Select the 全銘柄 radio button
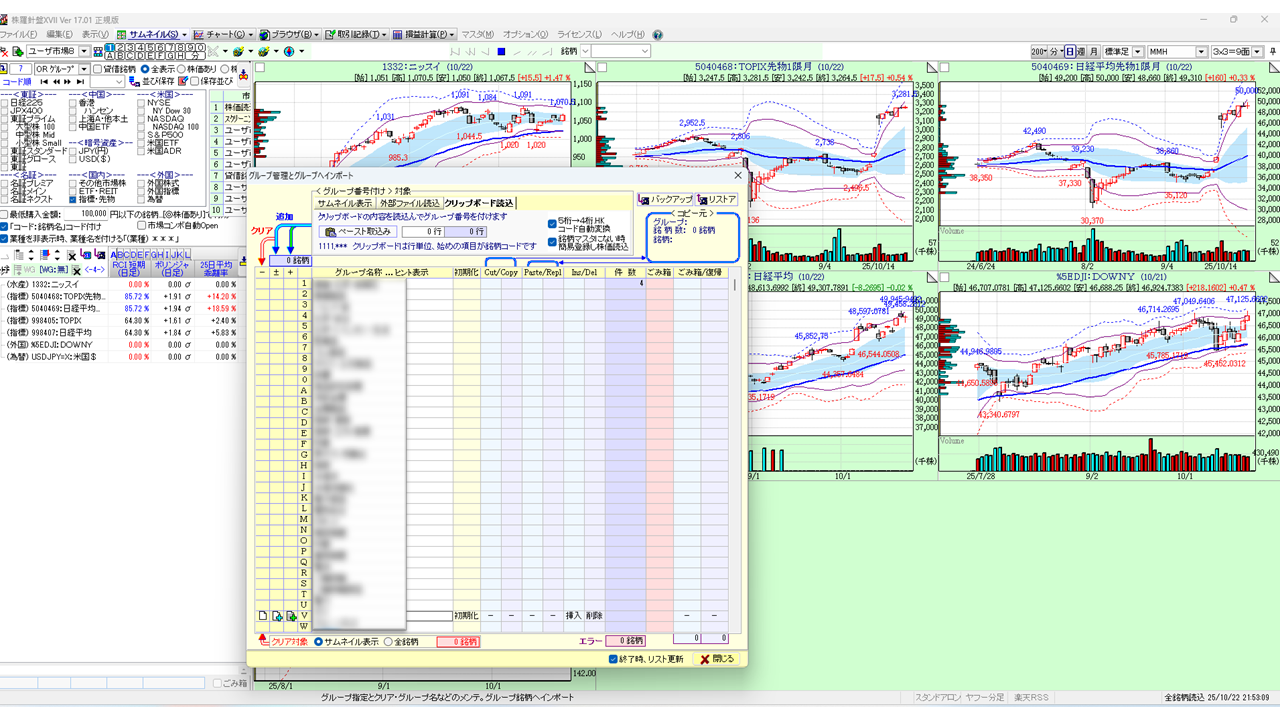 pos(389,642)
